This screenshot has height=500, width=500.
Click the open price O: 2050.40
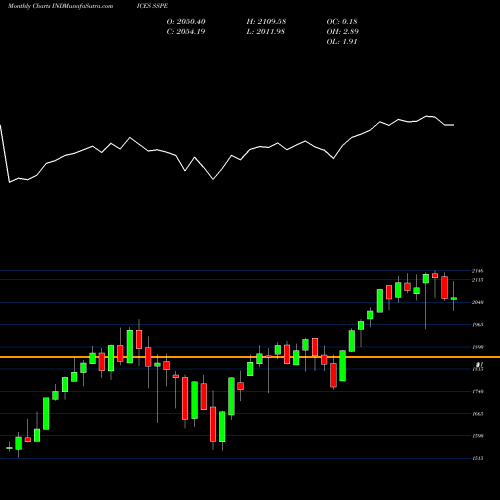pos(186,22)
